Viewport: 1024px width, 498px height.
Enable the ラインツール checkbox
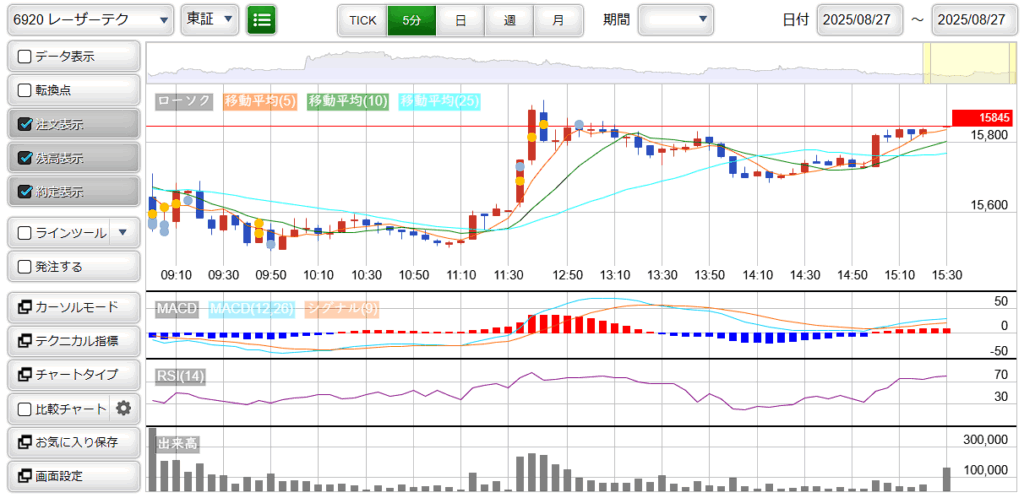25,233
